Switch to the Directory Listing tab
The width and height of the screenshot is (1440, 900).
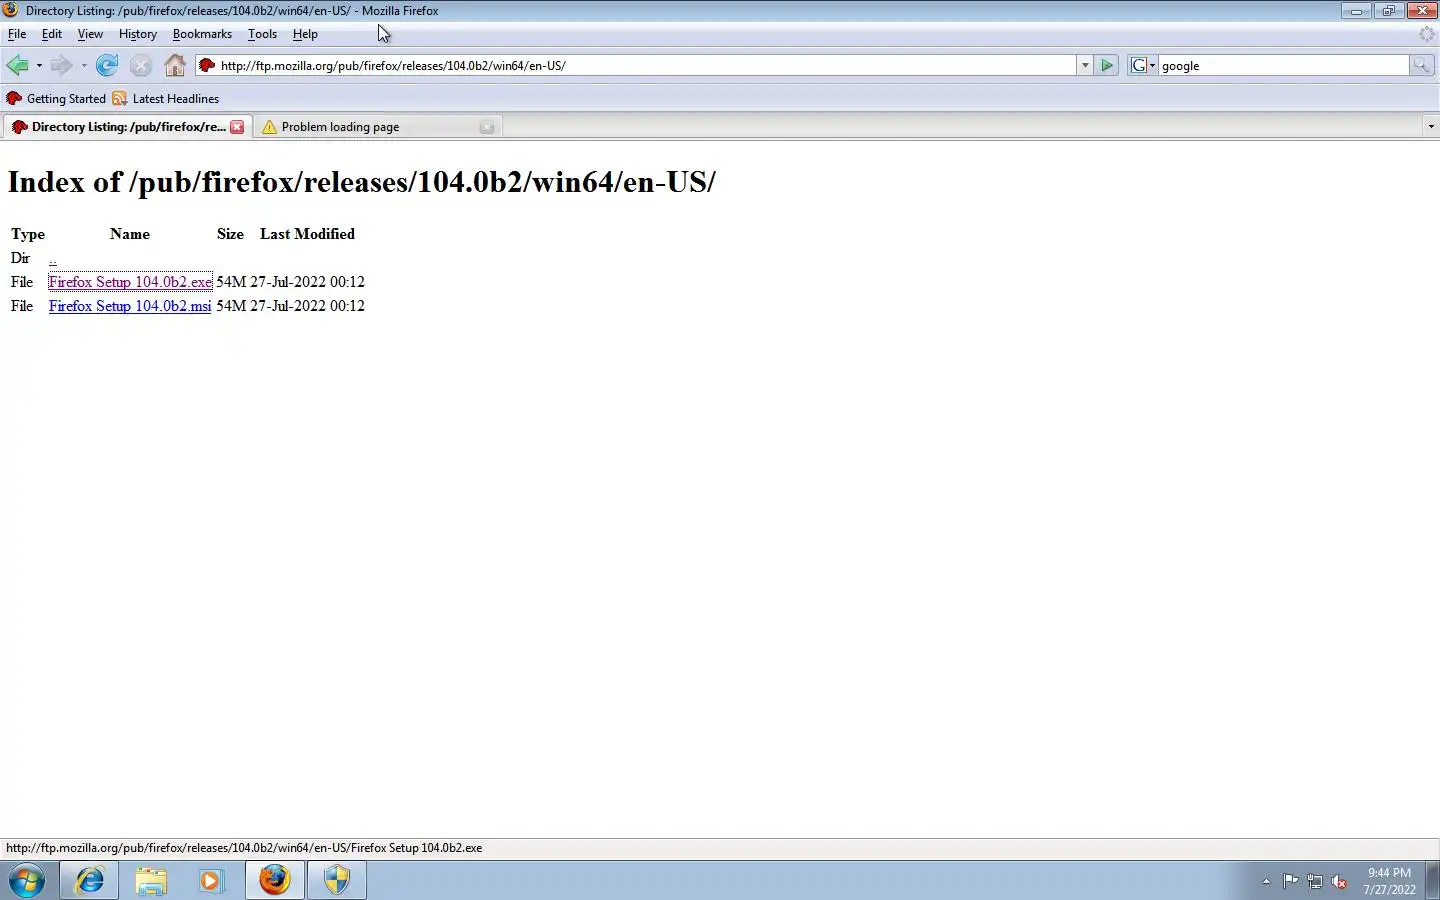click(x=126, y=127)
